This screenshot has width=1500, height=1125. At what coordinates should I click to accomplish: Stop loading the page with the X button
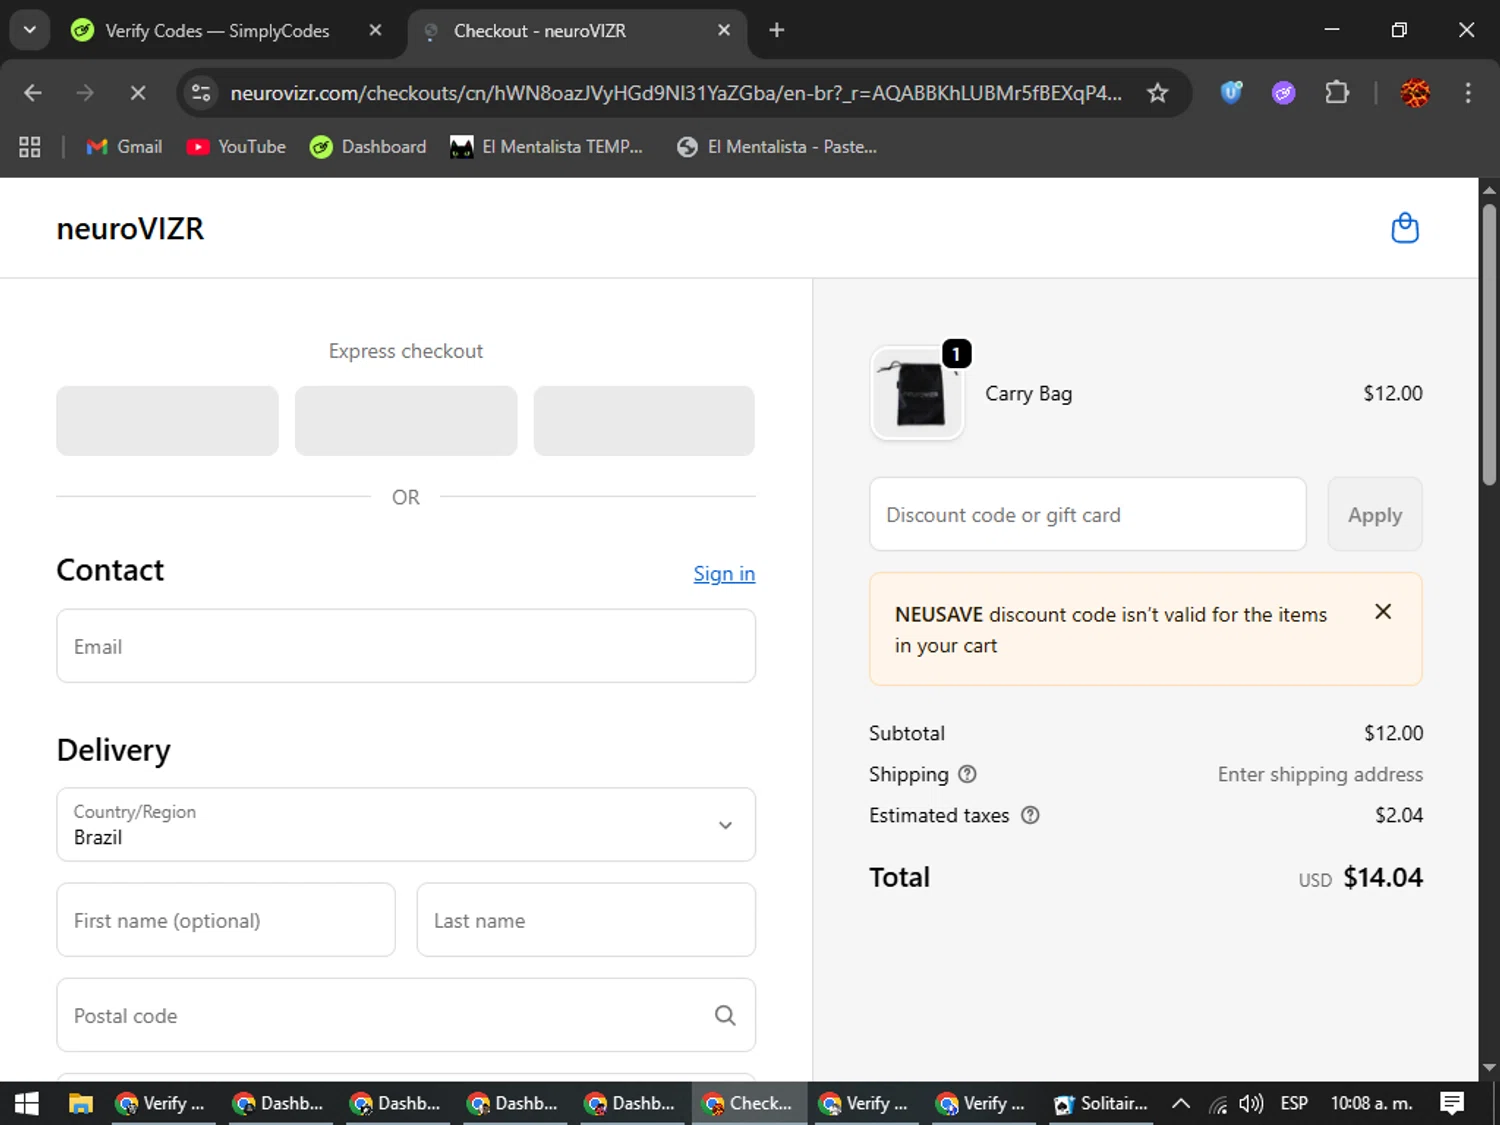click(x=138, y=93)
